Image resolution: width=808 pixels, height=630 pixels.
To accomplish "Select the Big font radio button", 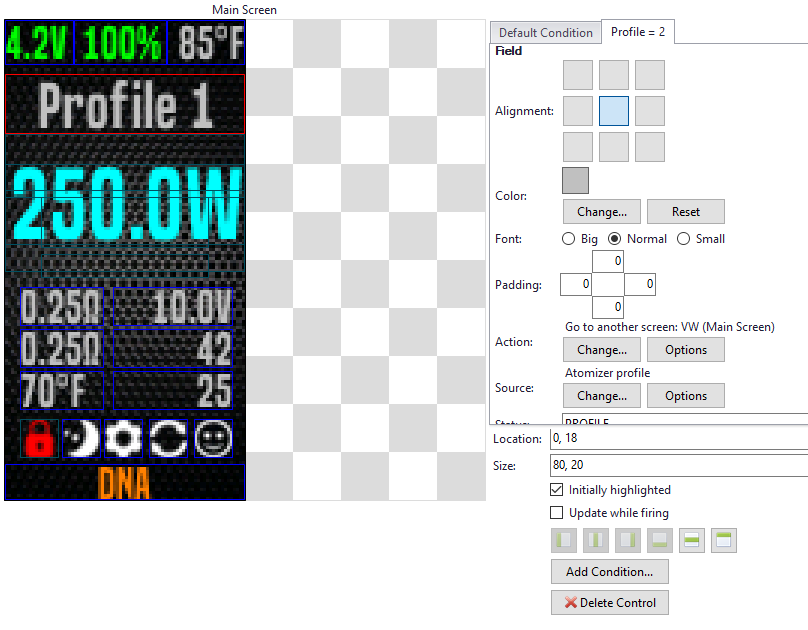I will tap(569, 239).
